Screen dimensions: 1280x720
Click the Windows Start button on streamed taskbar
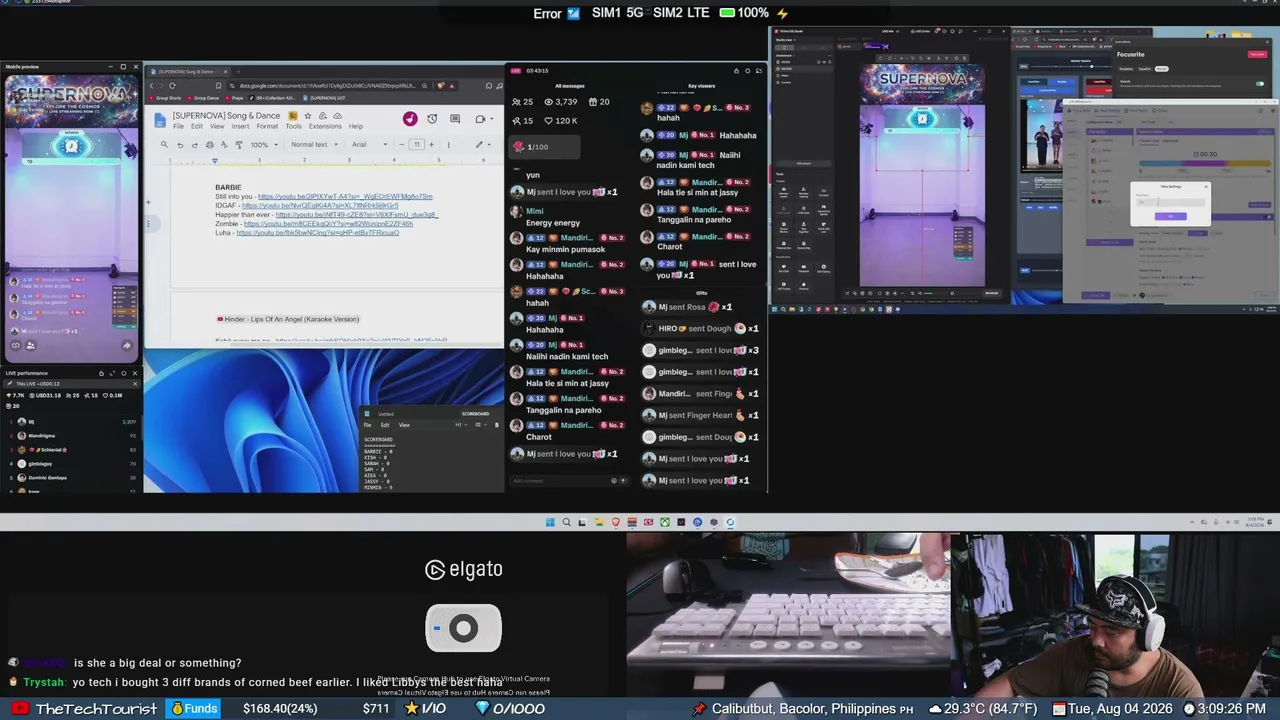(550, 522)
